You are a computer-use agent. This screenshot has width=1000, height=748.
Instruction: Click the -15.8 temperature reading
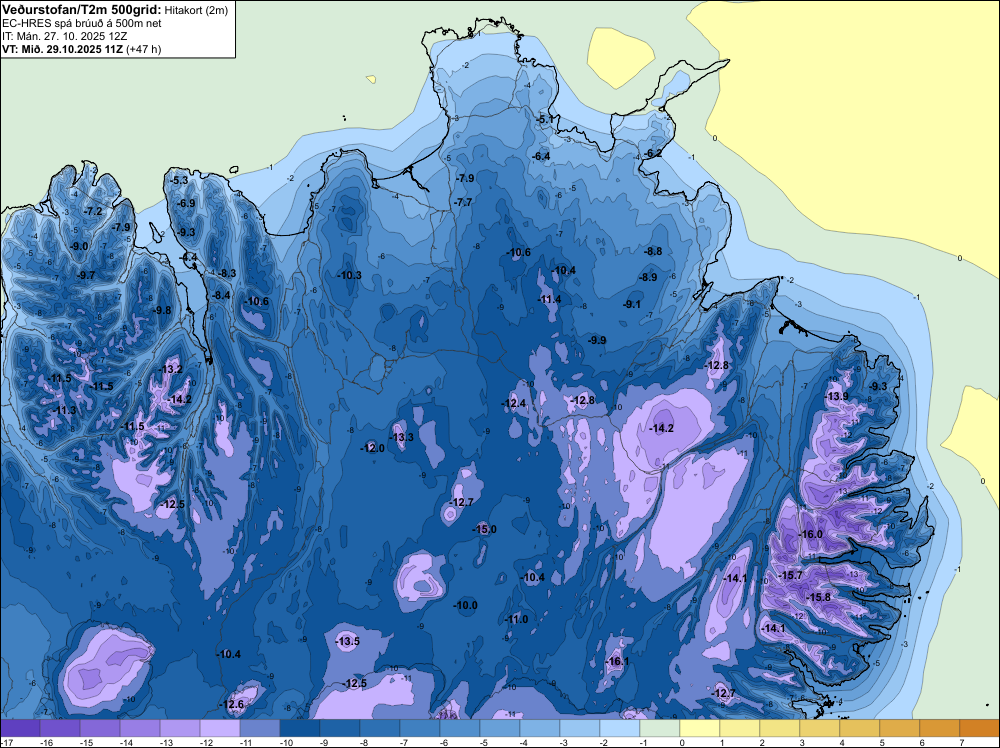click(819, 597)
